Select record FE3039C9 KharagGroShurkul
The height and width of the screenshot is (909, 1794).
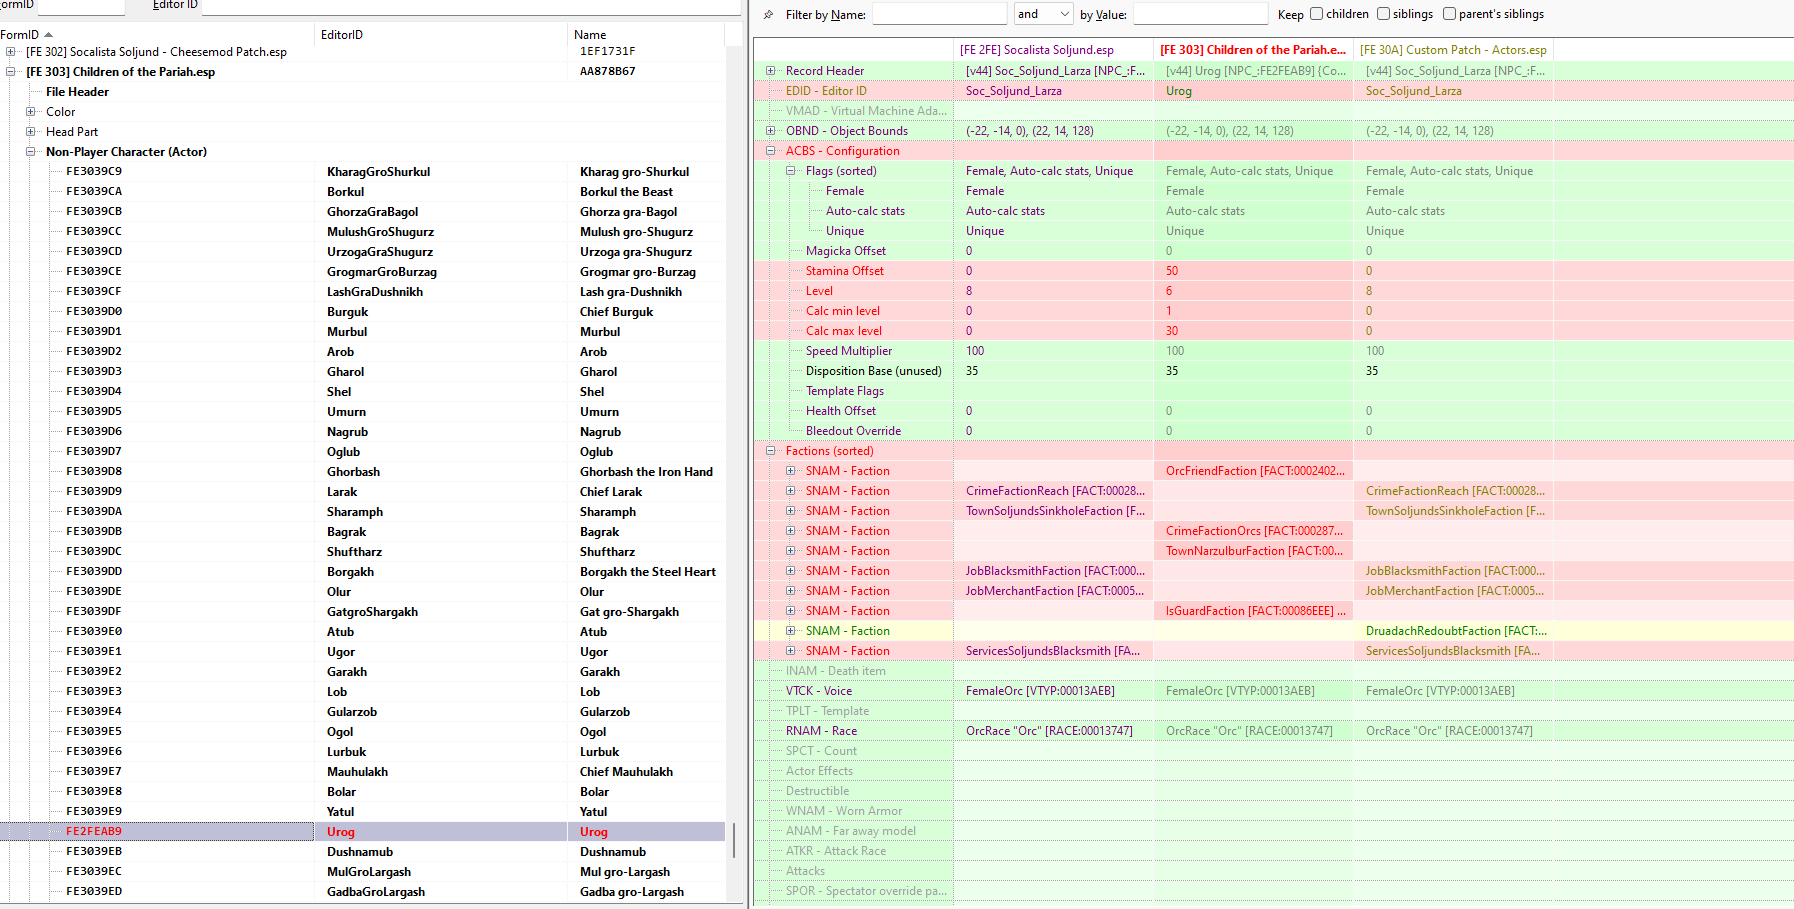point(362,172)
